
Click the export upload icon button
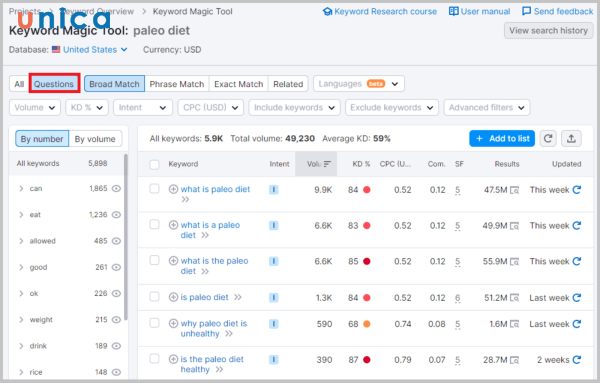click(x=571, y=139)
